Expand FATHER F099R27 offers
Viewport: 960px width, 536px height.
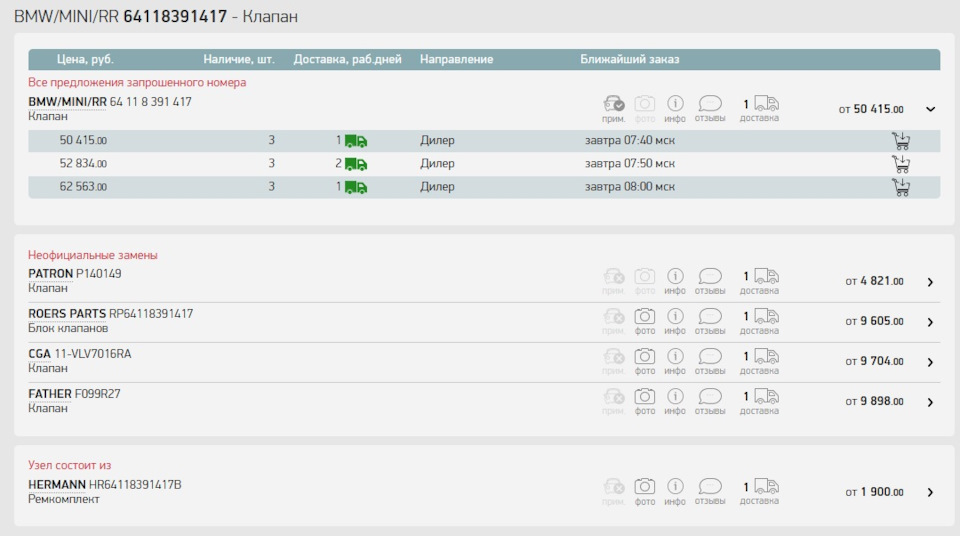(930, 402)
